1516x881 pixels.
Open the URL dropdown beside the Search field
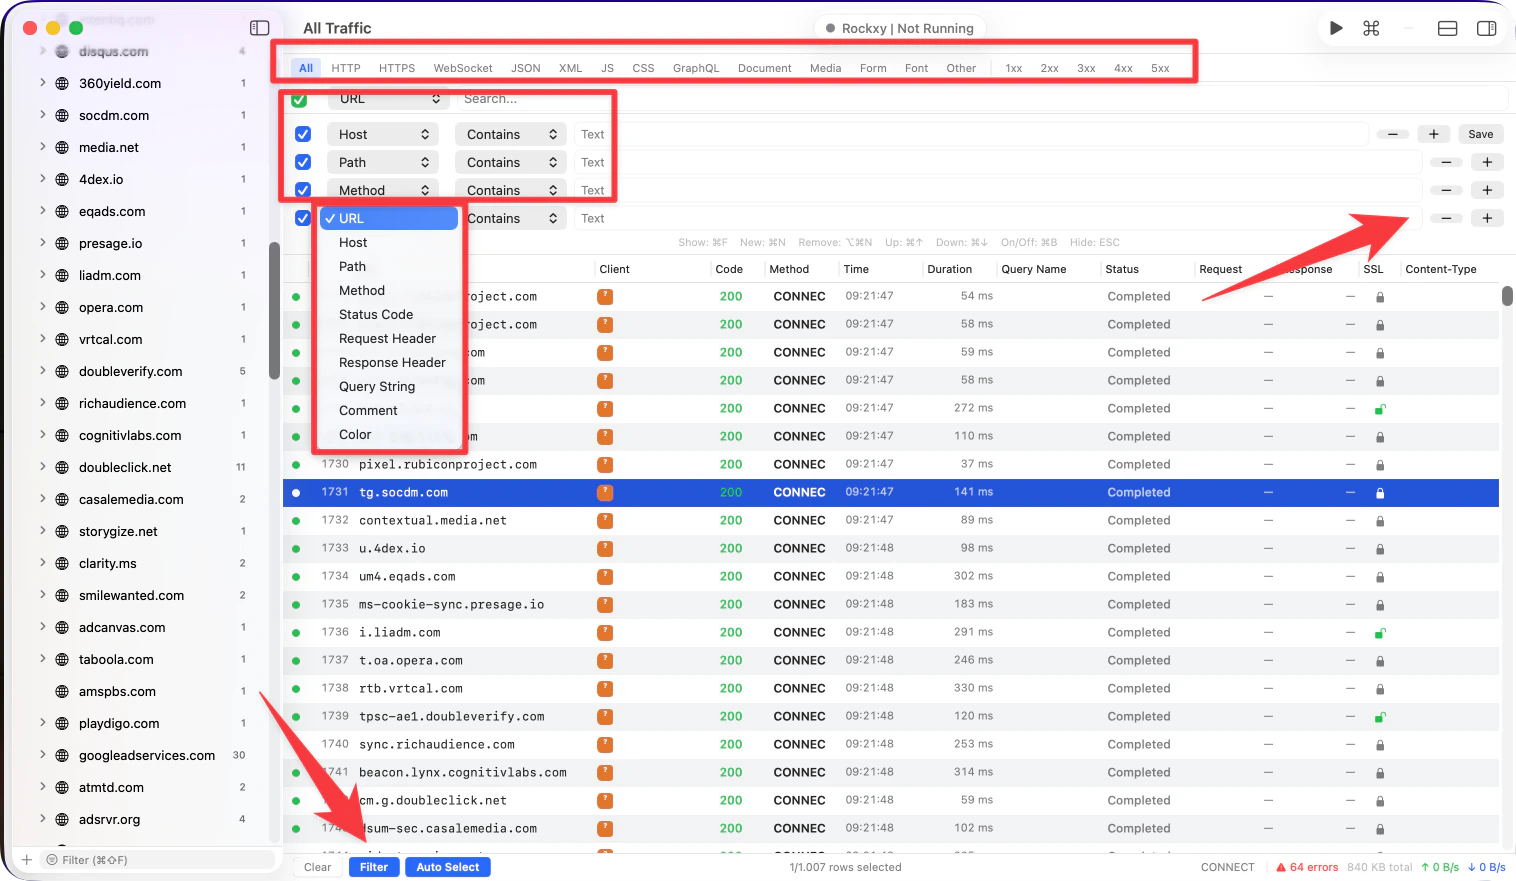(388, 99)
